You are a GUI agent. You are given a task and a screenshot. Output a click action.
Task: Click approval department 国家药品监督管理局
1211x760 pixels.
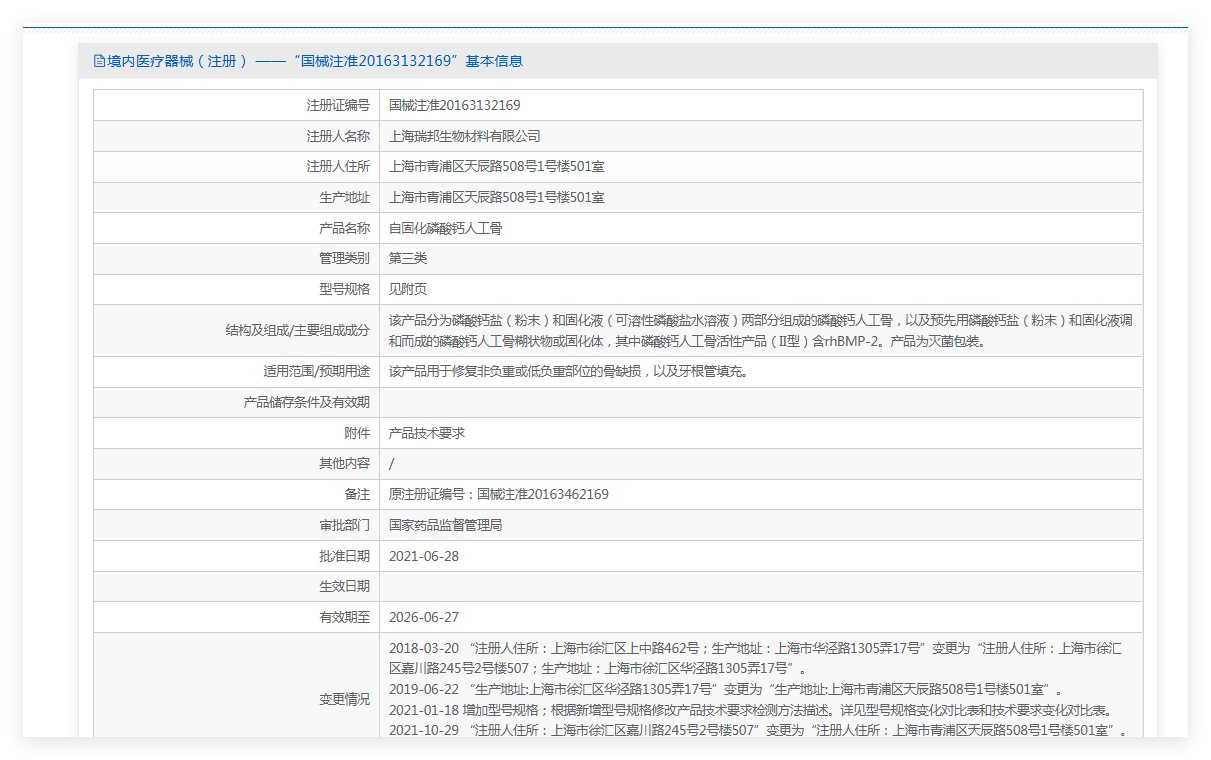tap(445, 525)
